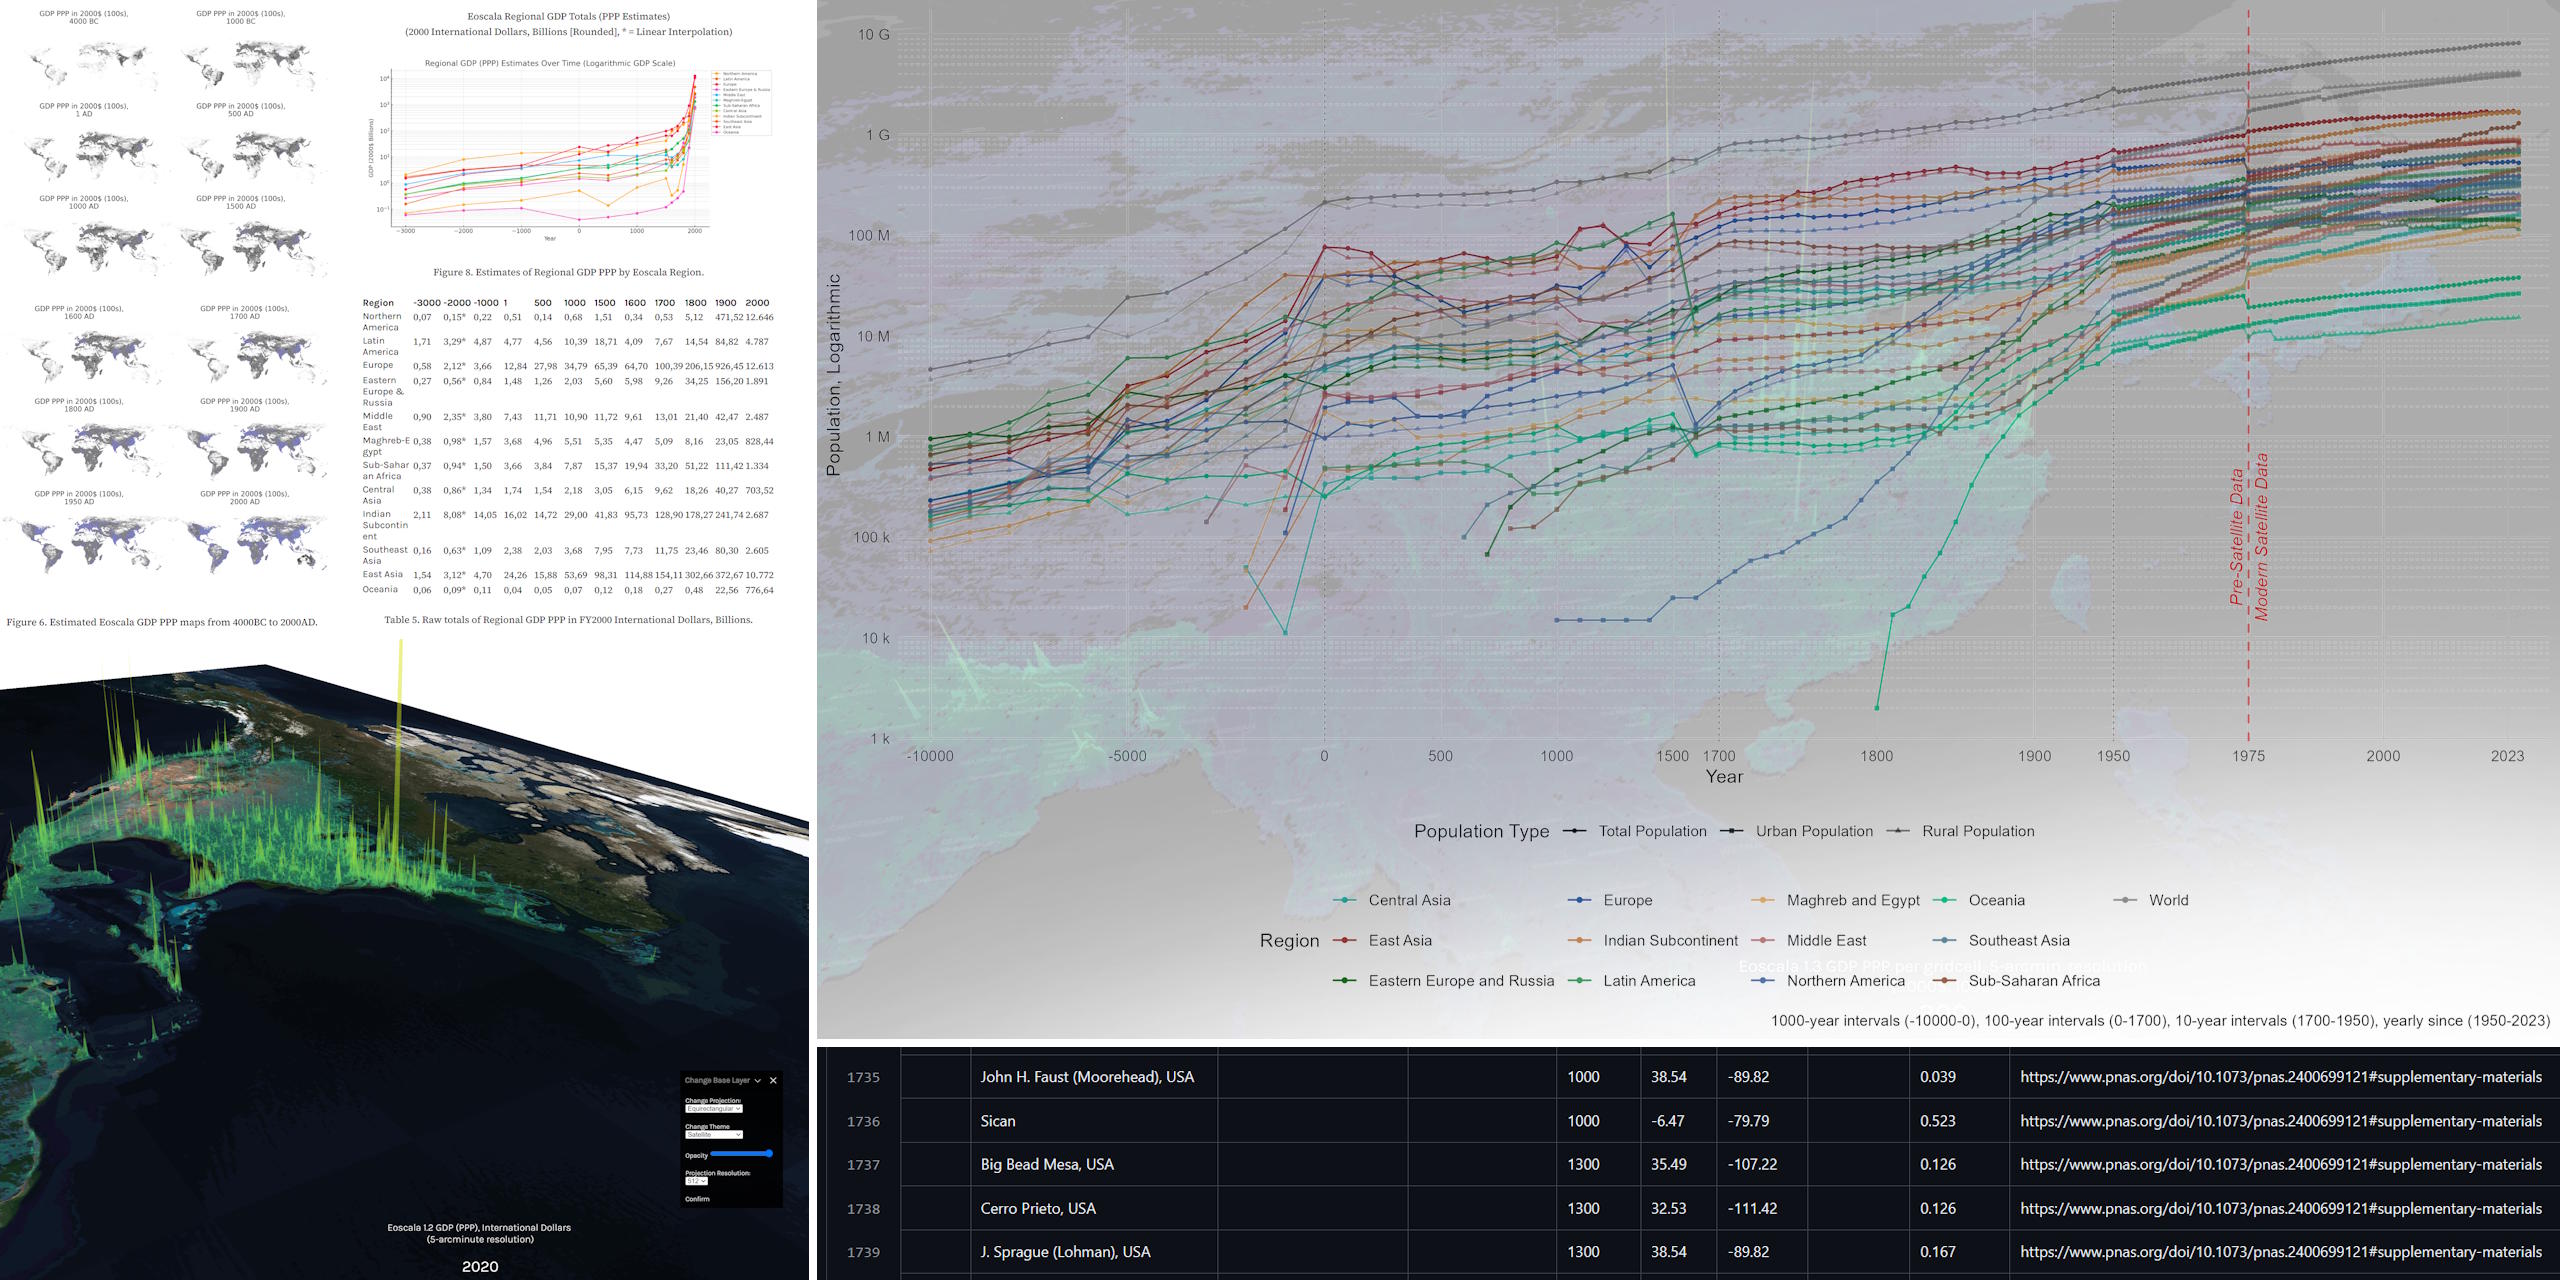Click the 'Figure 8' chart caption
Viewport: 2560px width, 1280px height.
pos(568,272)
